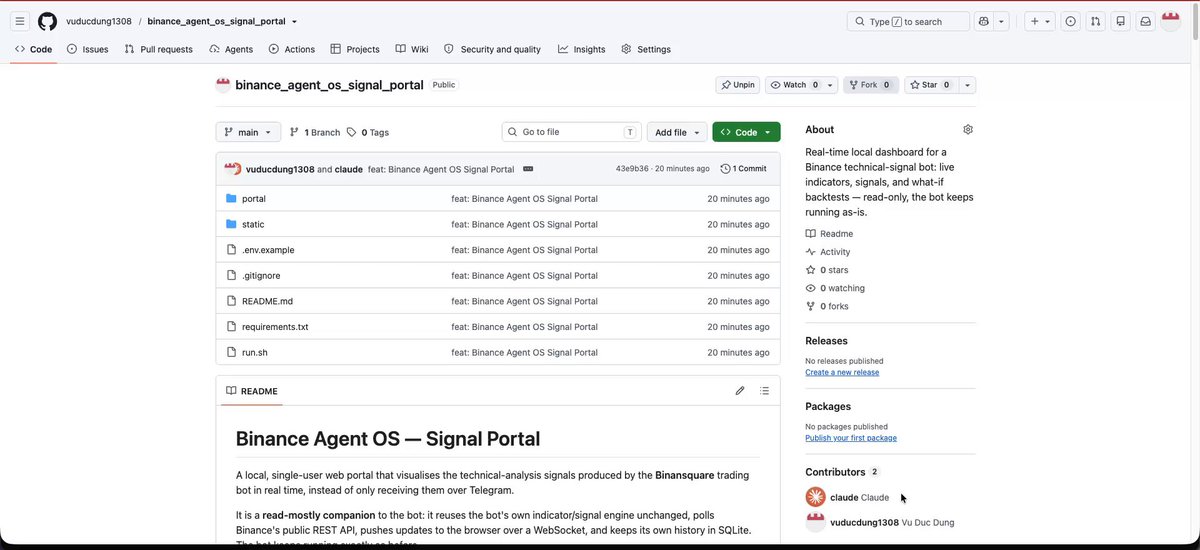Open the repository switcher dropdown caret
This screenshot has width=1200, height=550.
click(x=294, y=21)
